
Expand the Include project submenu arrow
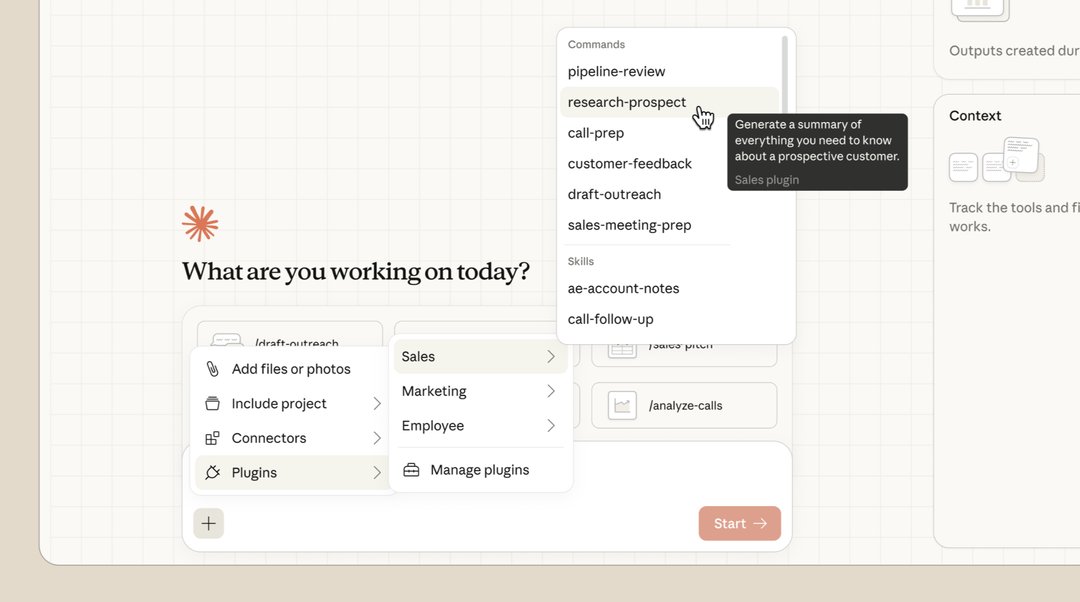[377, 404]
